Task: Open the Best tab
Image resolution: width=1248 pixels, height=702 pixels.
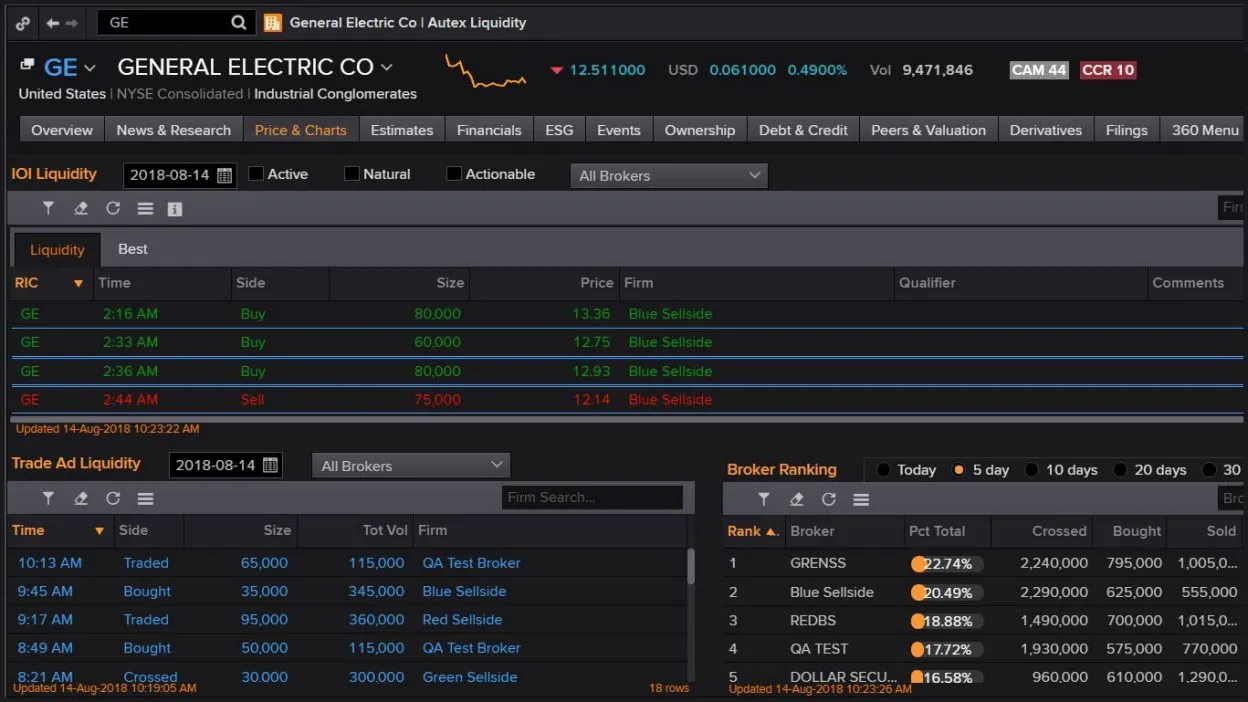Action: tap(133, 249)
